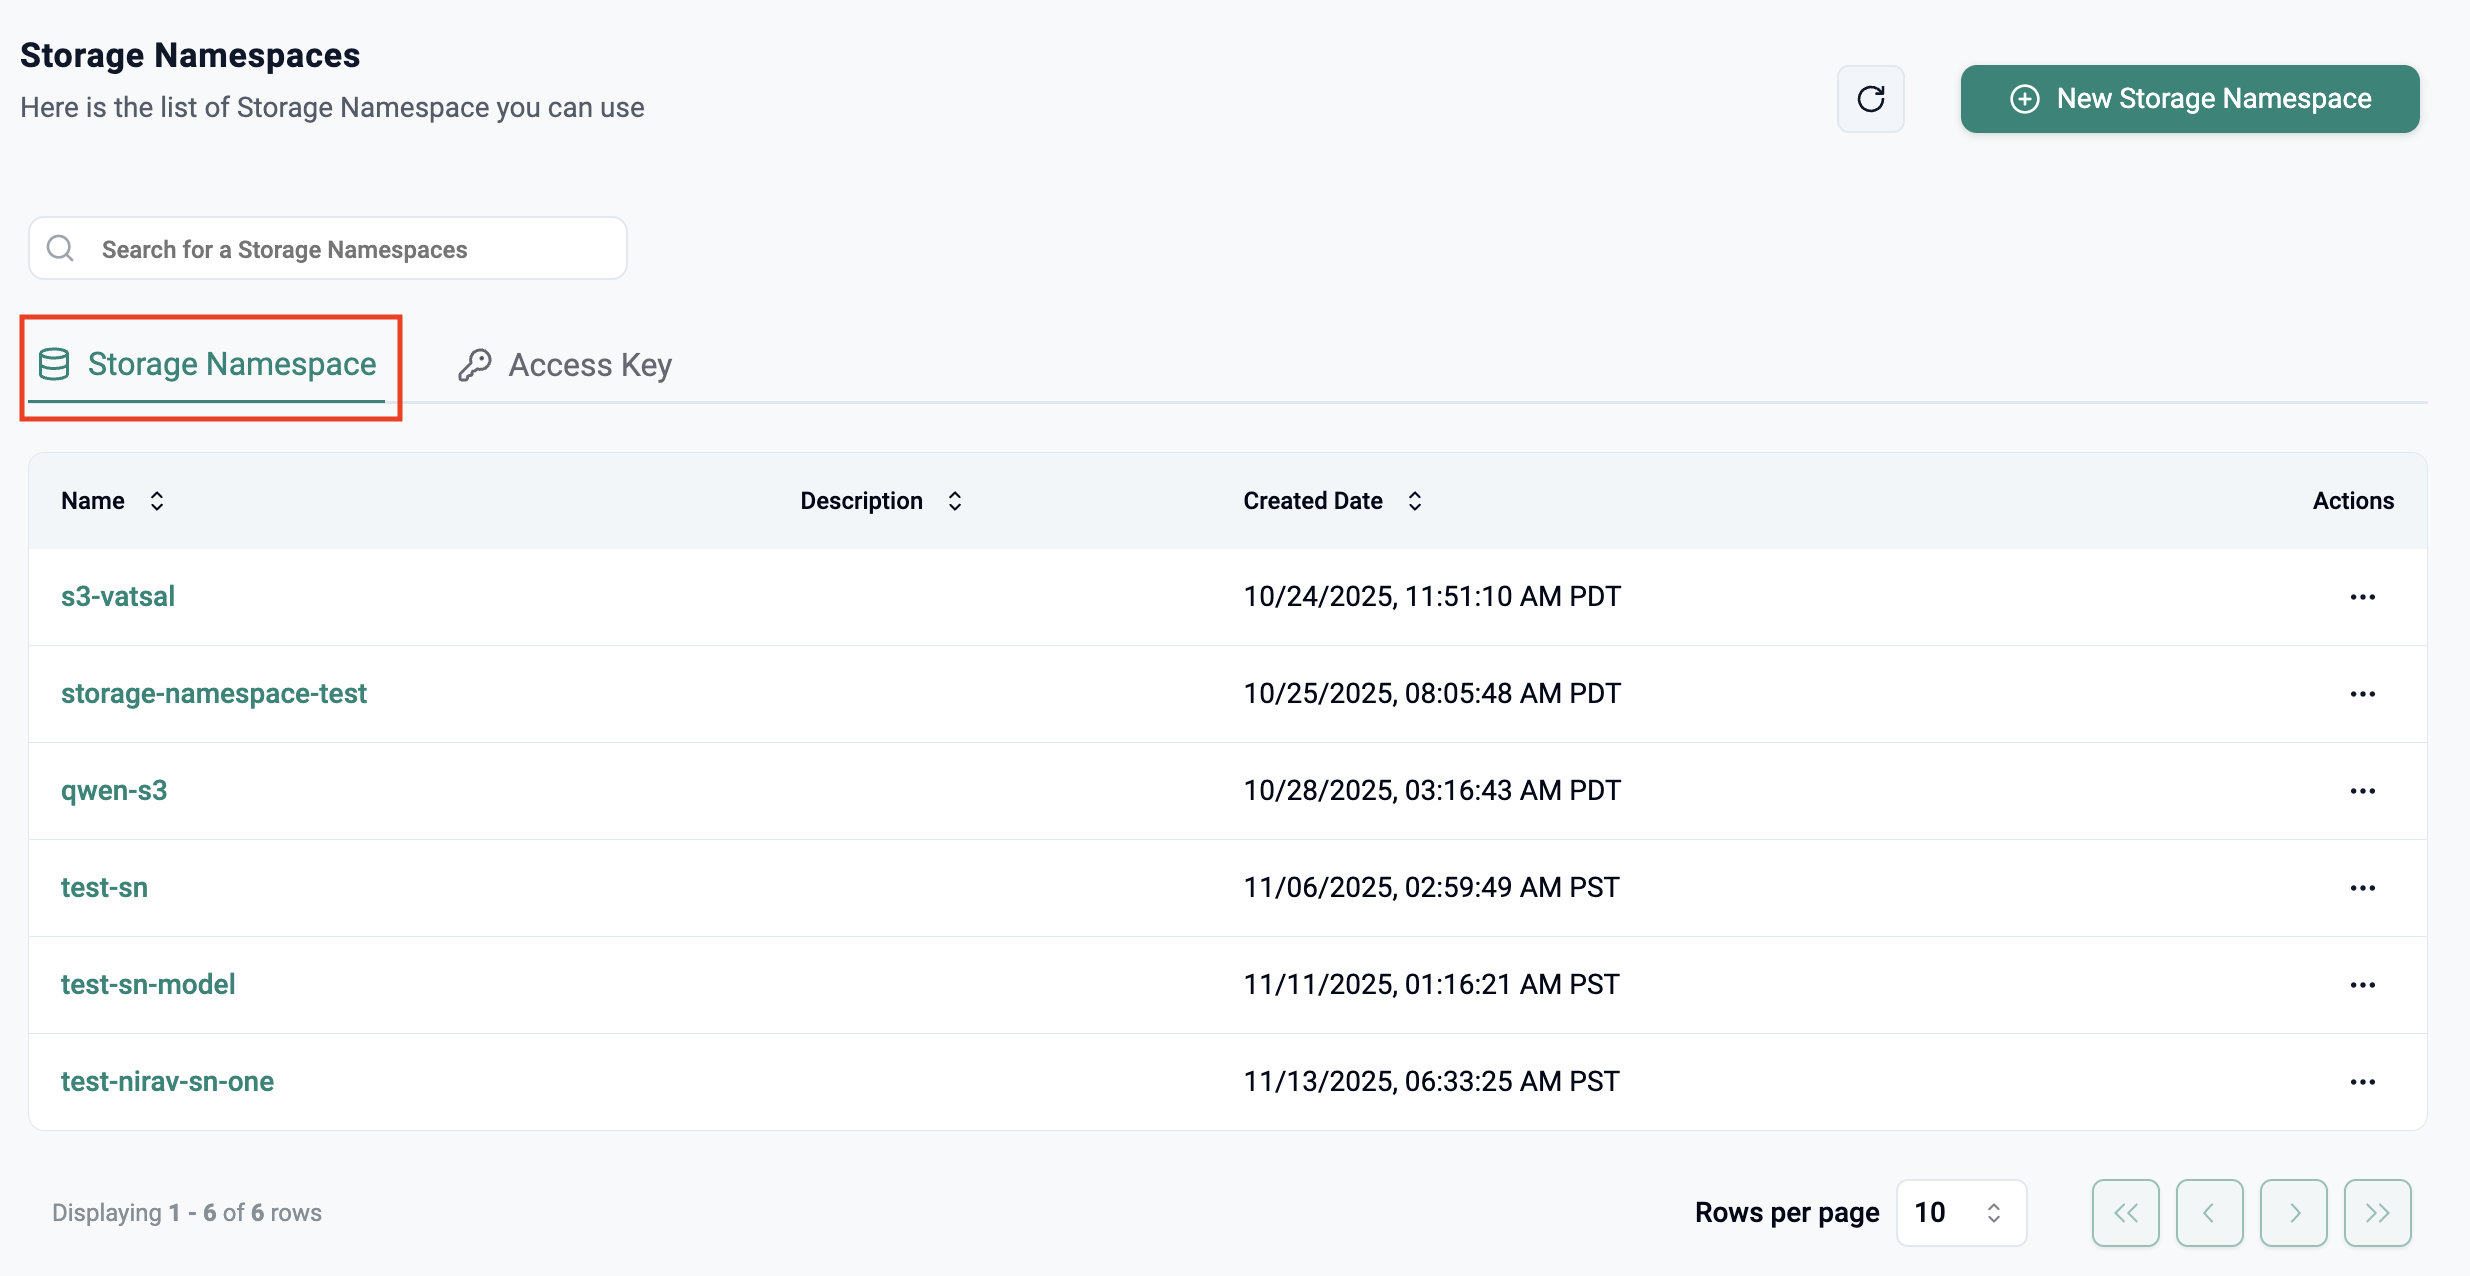Go to the previous page arrow
2470x1276 pixels.
point(2209,1213)
